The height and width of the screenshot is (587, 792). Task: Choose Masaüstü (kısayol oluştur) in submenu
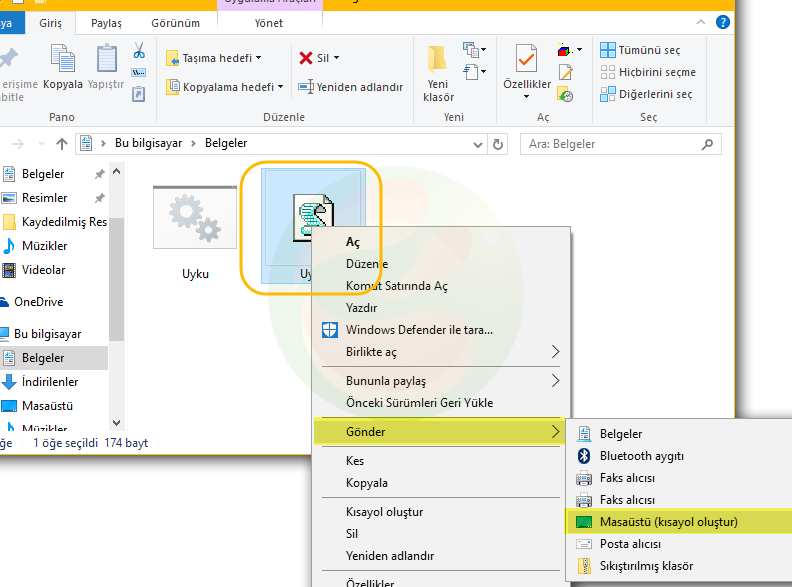[668, 522]
